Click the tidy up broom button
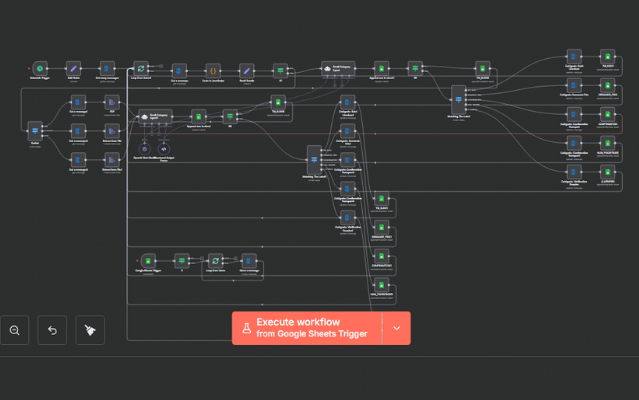The width and height of the screenshot is (639, 400). click(x=90, y=329)
